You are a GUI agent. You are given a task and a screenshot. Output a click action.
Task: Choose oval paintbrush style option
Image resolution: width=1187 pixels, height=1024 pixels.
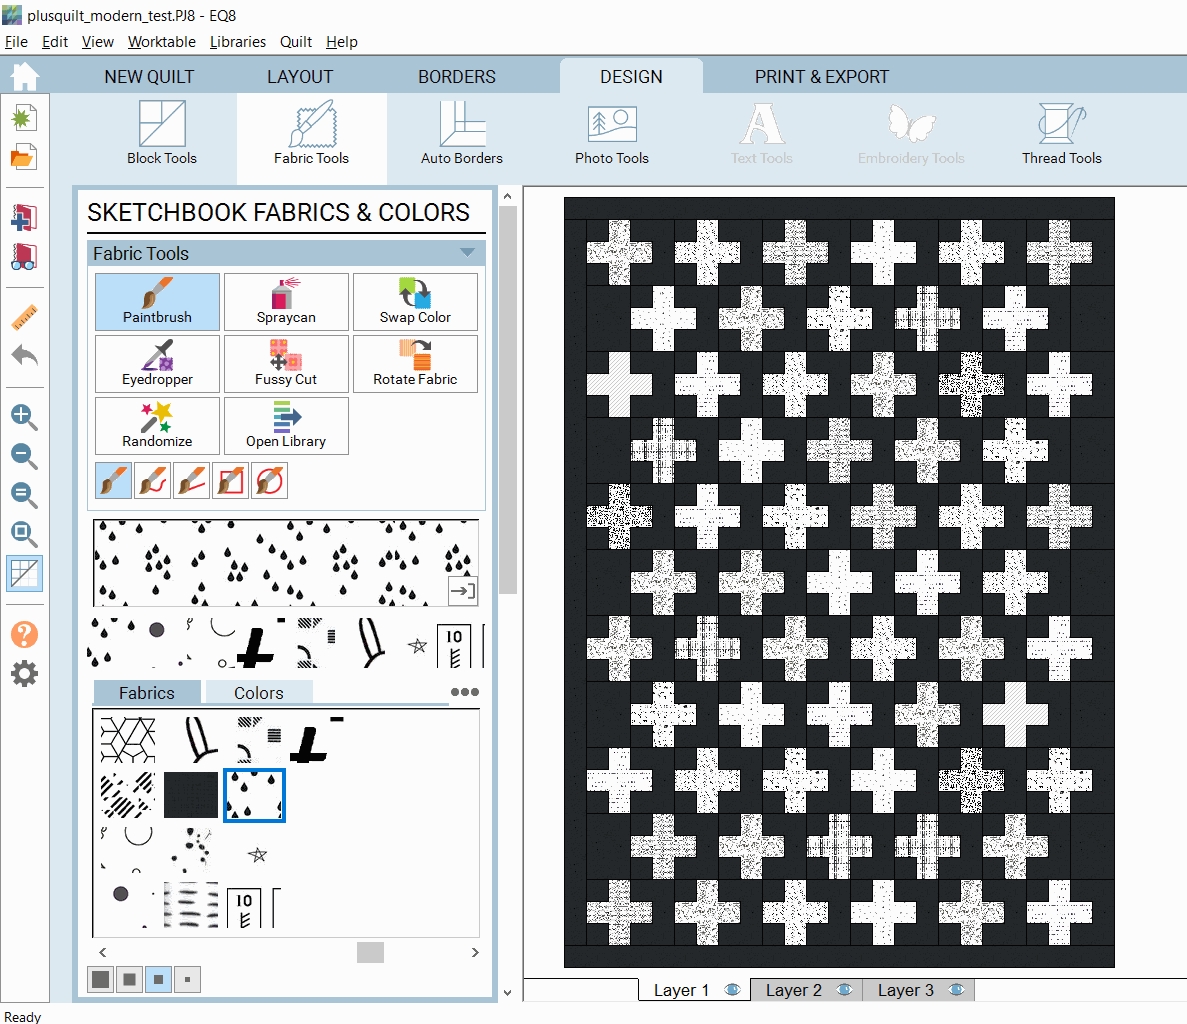click(x=269, y=481)
